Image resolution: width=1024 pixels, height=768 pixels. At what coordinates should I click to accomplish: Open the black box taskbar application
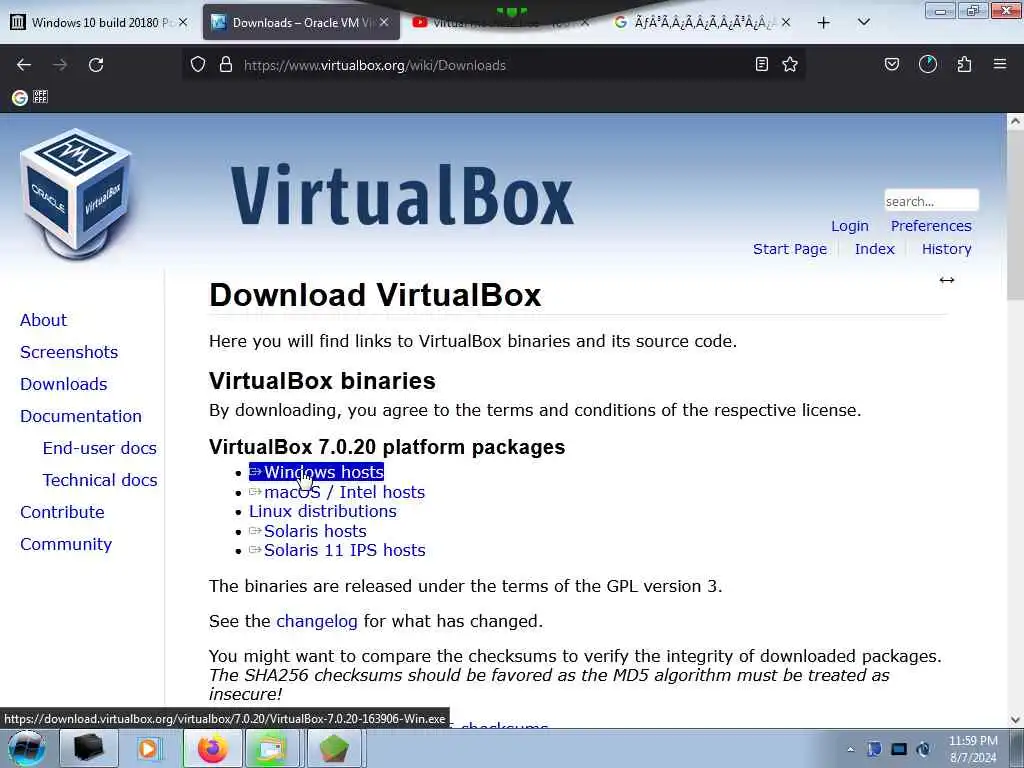pos(89,748)
